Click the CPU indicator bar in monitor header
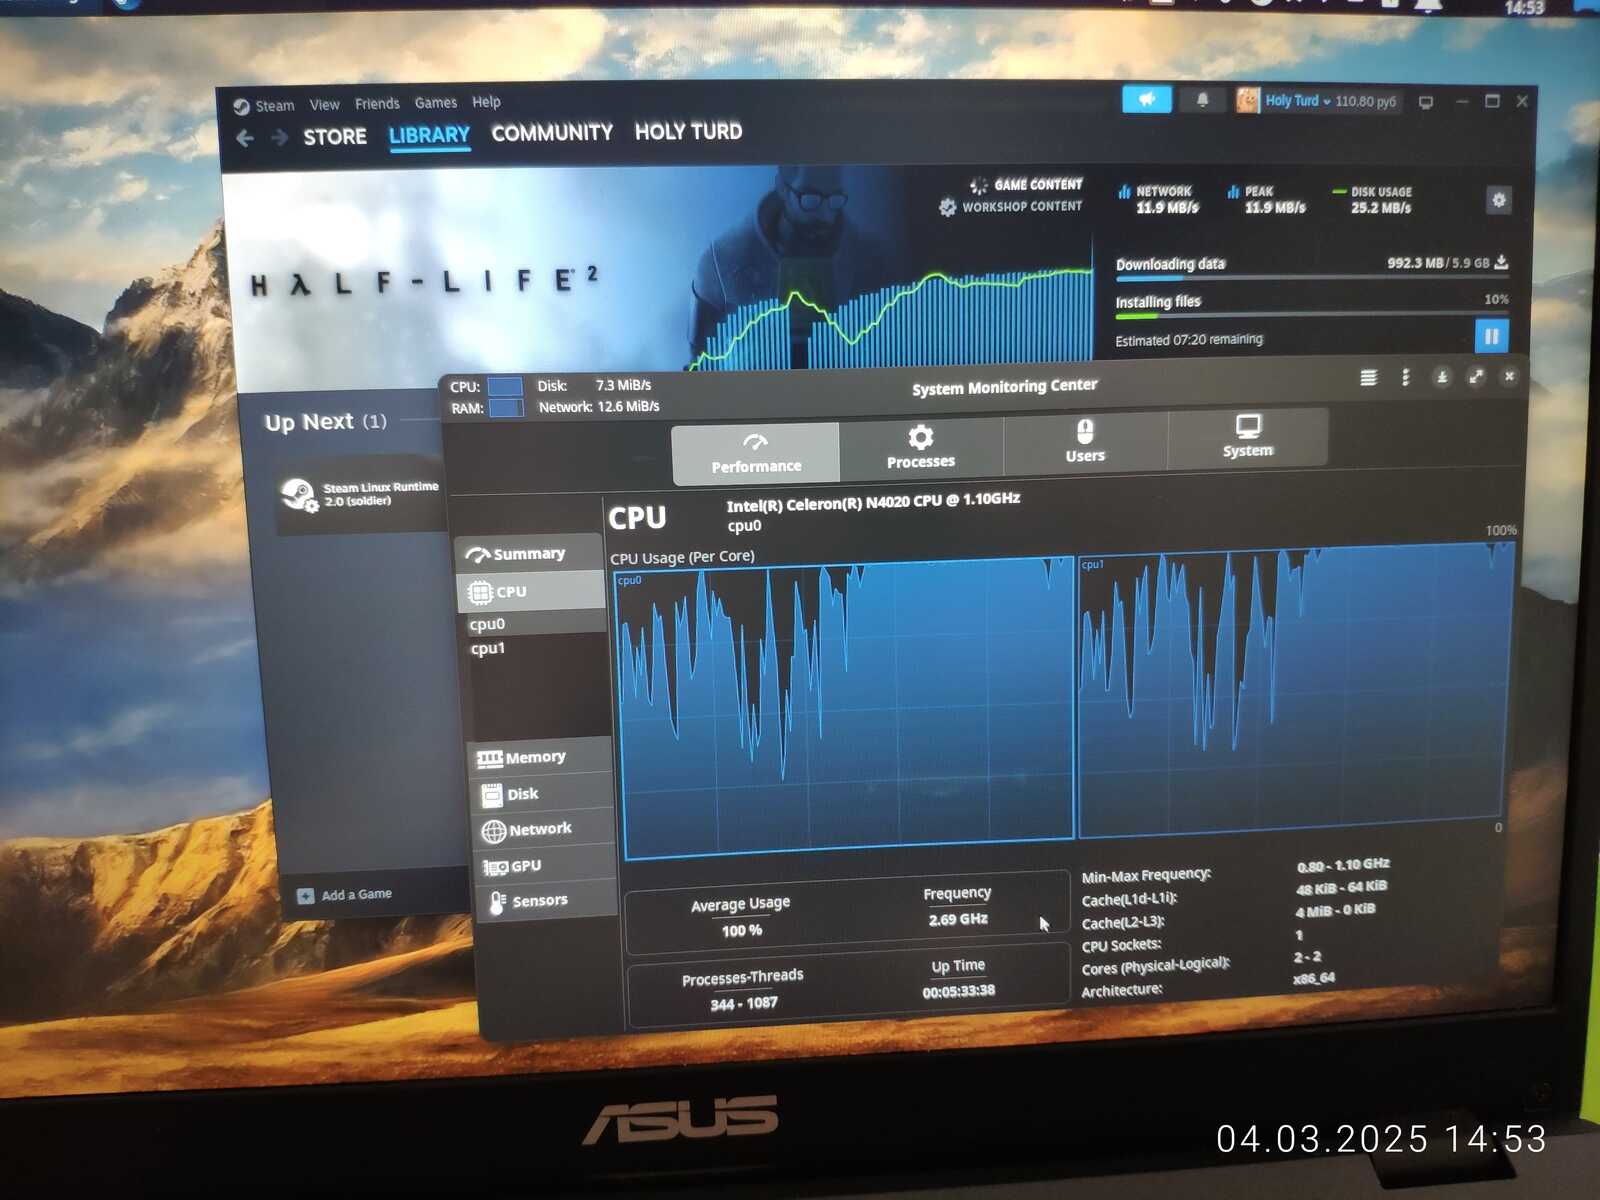 (505, 386)
